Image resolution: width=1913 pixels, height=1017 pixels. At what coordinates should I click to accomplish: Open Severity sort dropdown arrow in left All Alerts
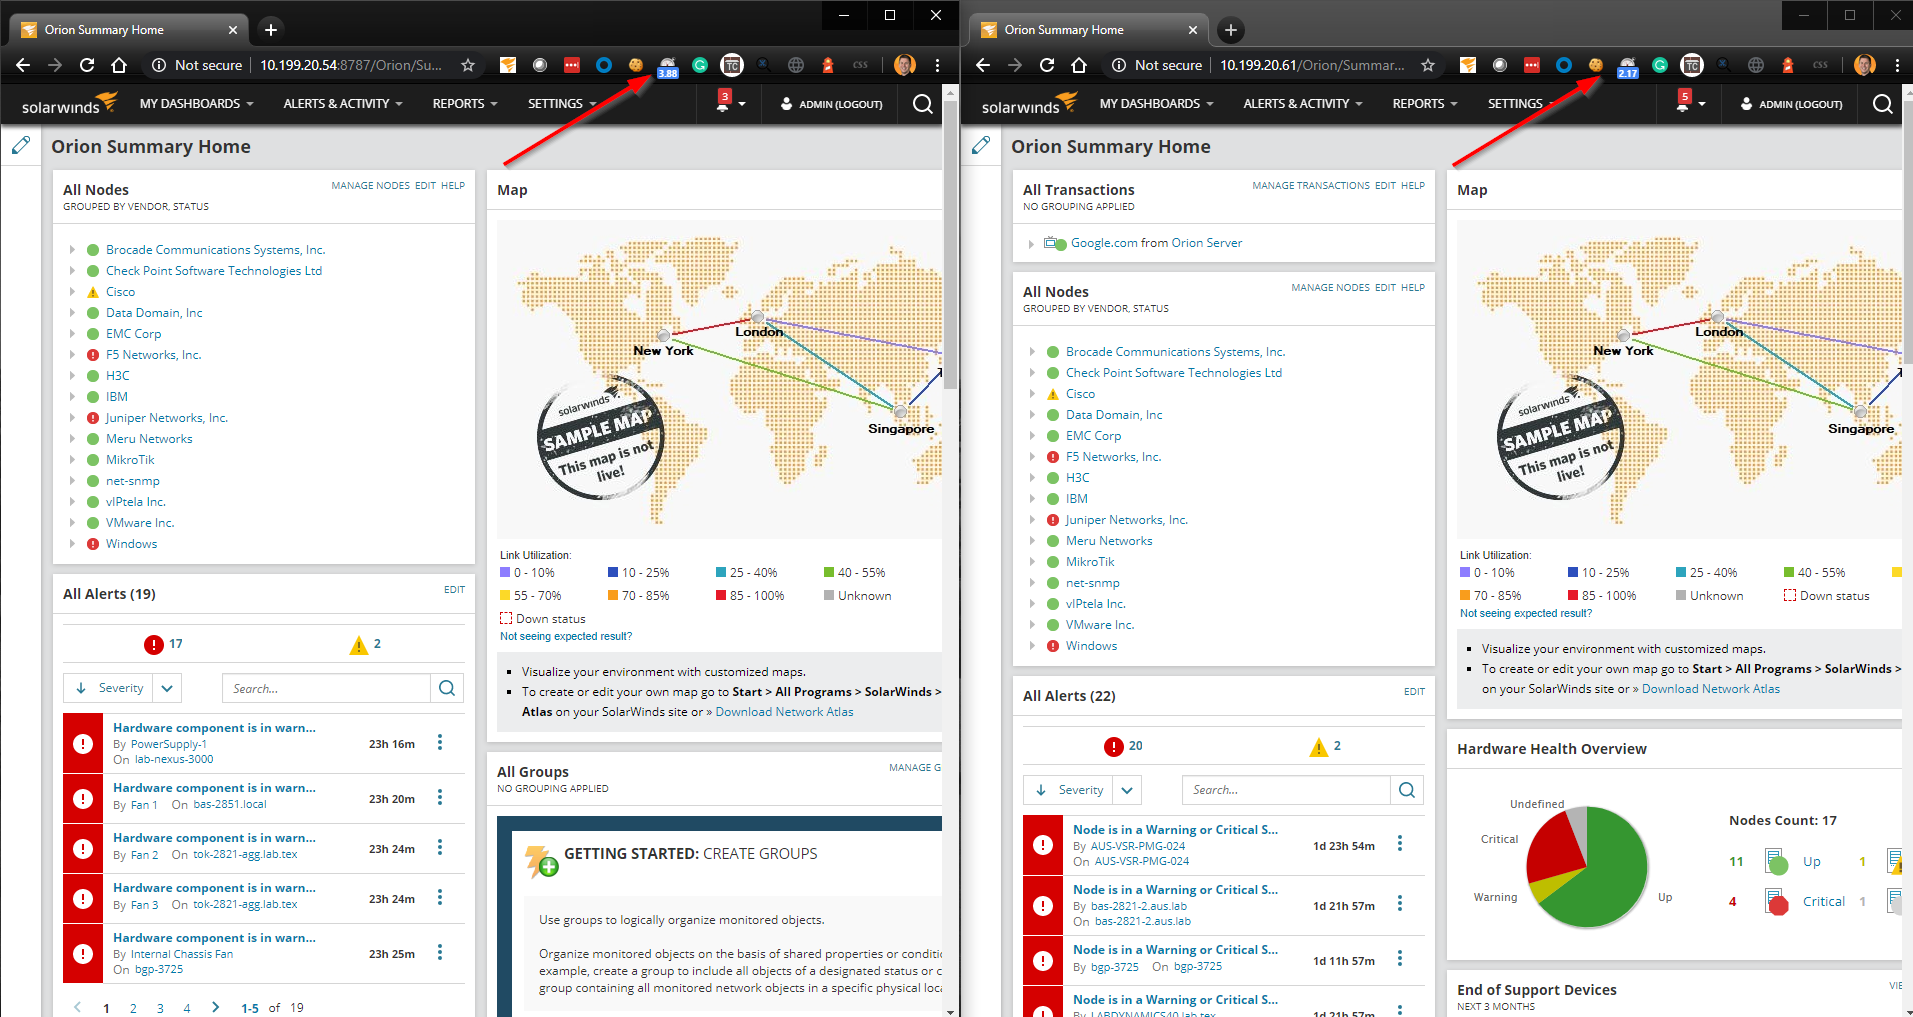[168, 688]
